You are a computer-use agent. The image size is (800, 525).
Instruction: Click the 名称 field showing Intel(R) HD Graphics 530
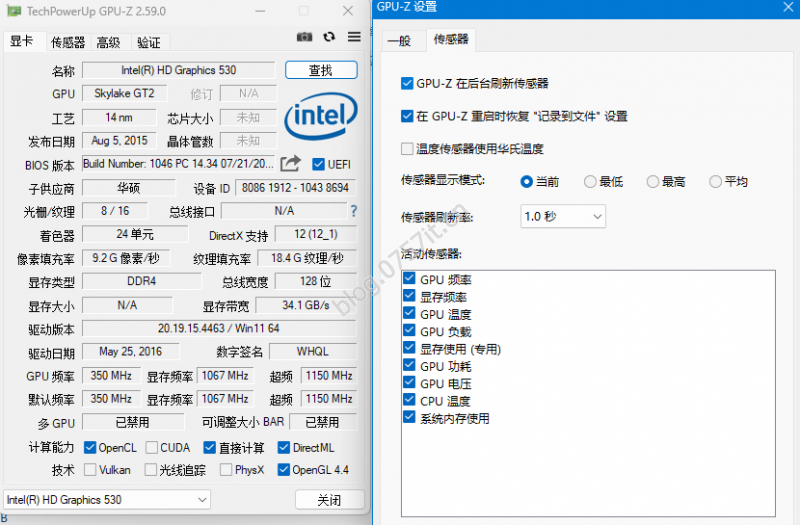click(179, 70)
